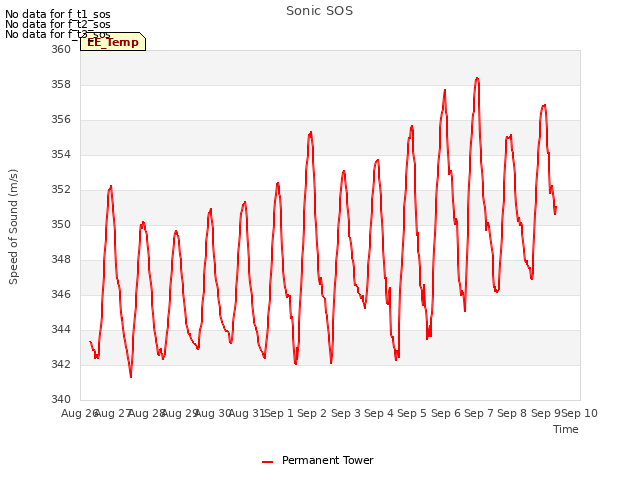Screen dimensions: 640x480
Task: Click the 354 y-axis tick label
Action: point(61,155)
